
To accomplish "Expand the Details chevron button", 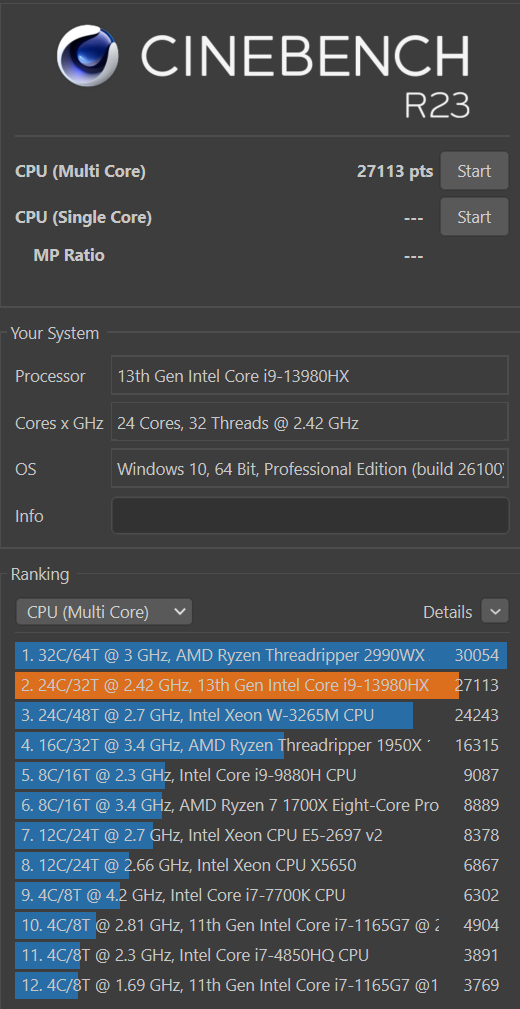I will click(x=495, y=612).
